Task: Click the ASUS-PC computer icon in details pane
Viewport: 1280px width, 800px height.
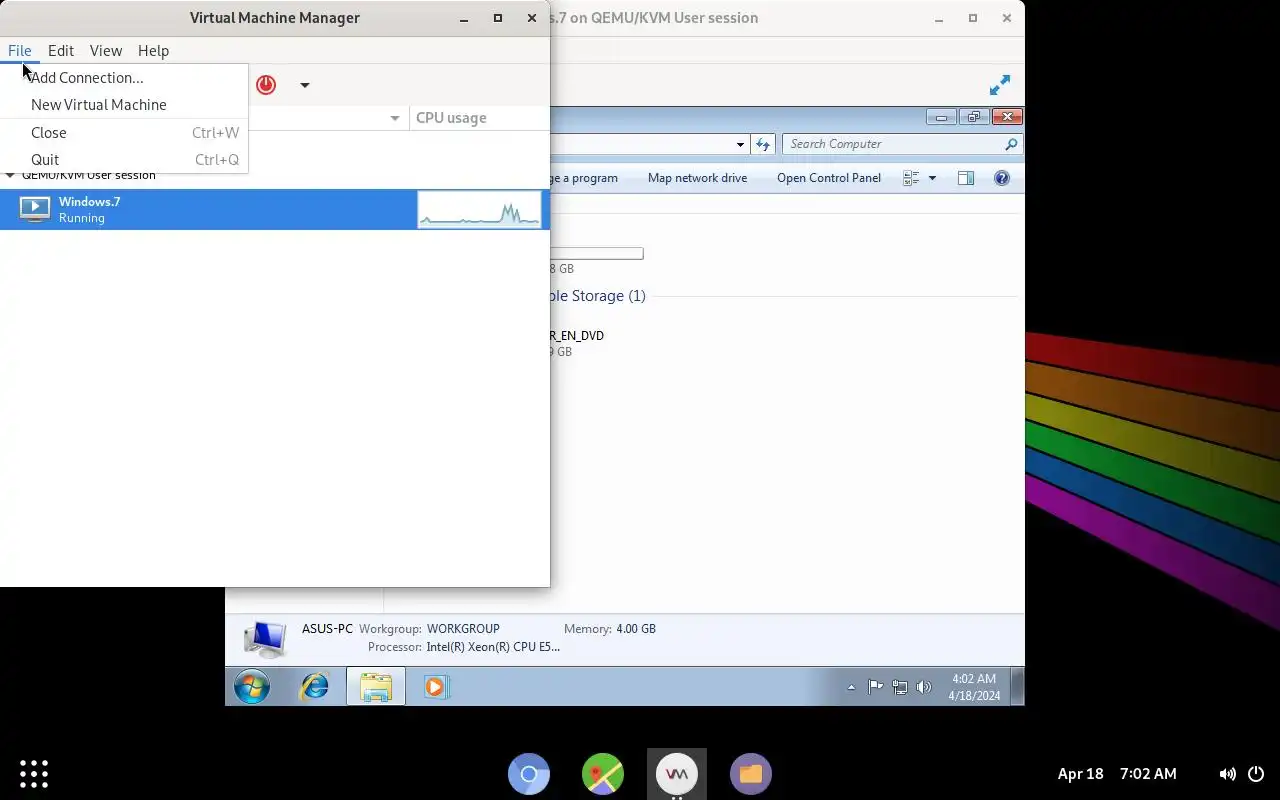Action: (265, 639)
